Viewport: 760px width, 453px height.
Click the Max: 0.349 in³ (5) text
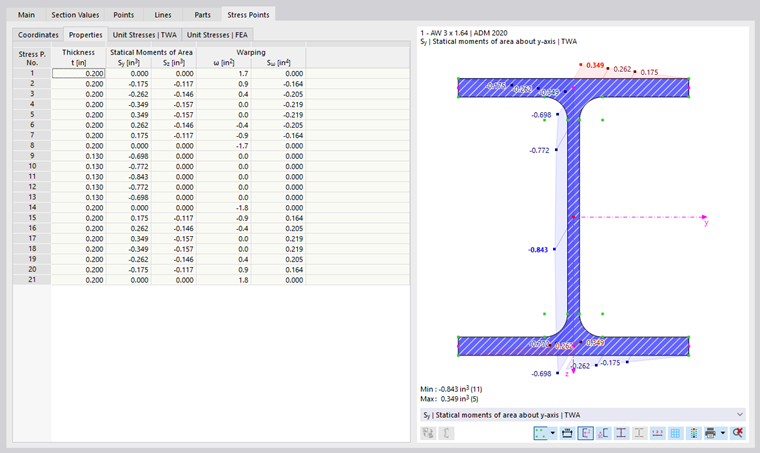tap(449, 399)
